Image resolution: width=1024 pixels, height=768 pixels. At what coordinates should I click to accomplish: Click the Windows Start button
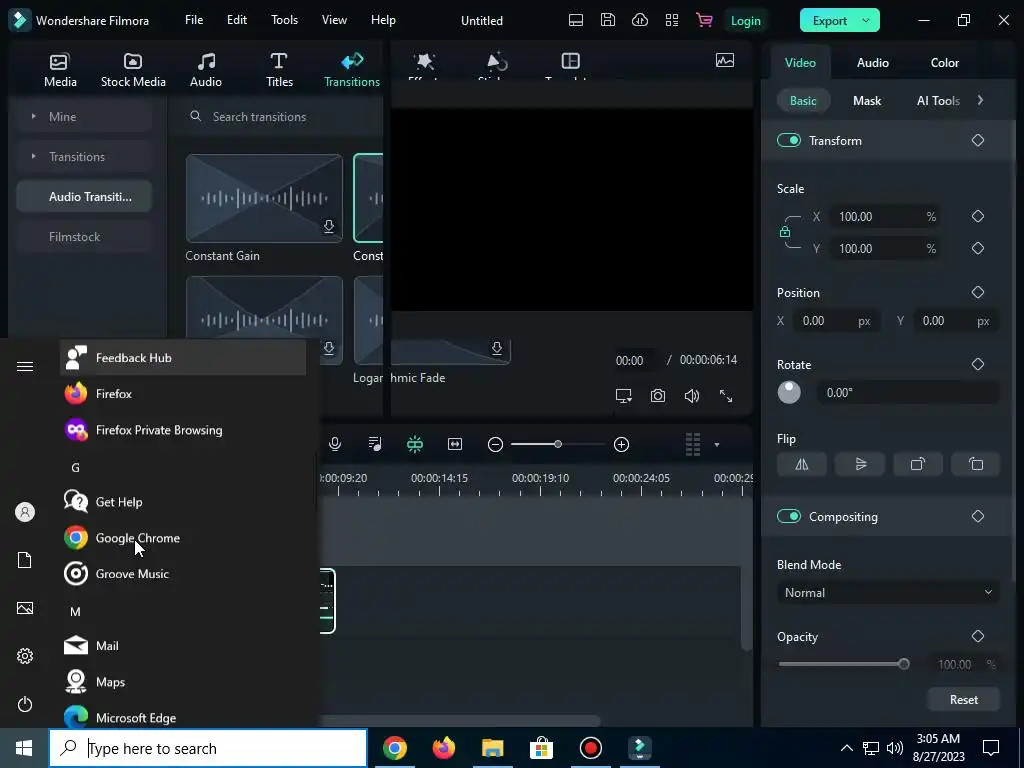(24, 748)
